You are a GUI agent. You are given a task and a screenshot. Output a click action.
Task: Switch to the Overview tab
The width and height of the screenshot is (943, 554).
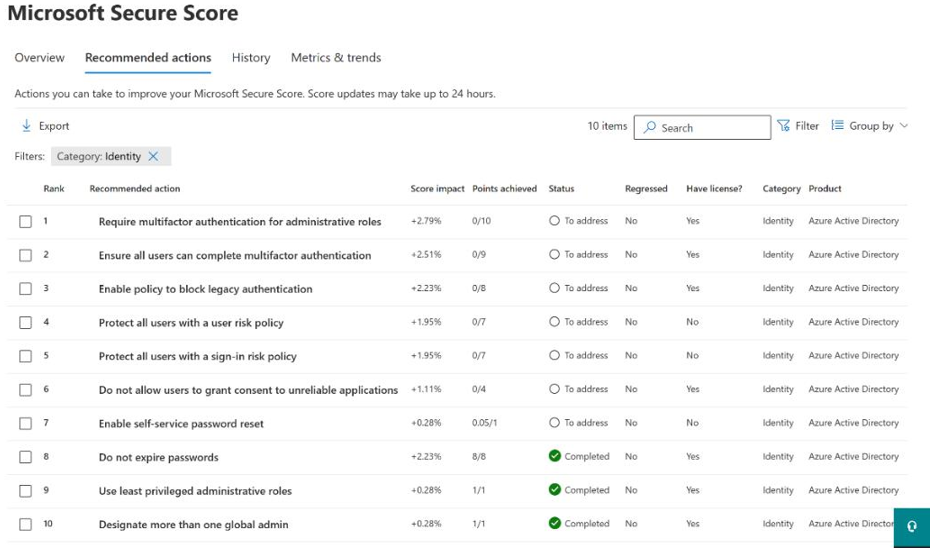40,58
